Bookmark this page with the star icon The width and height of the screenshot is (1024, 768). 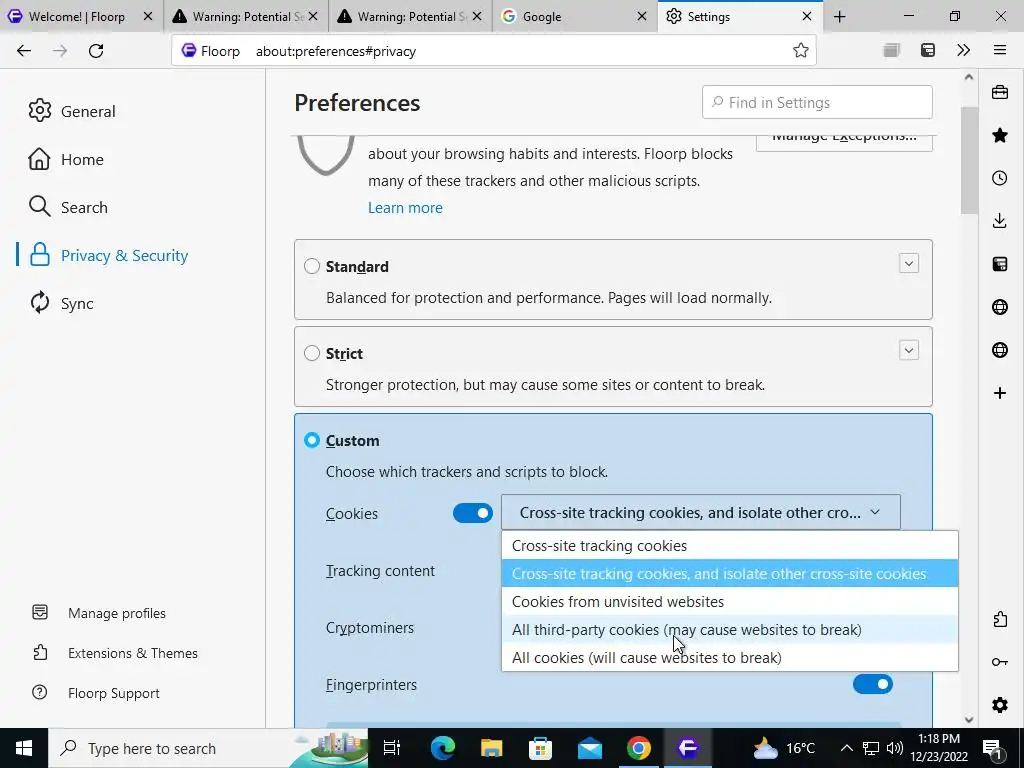tap(801, 51)
